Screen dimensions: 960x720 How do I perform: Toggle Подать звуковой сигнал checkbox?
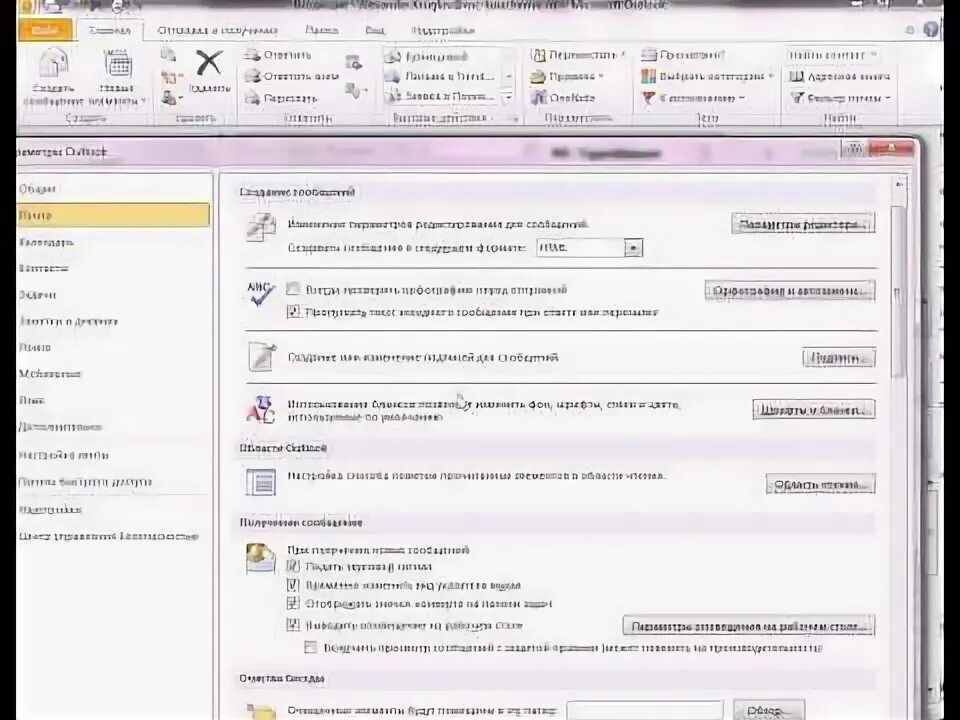point(293,566)
